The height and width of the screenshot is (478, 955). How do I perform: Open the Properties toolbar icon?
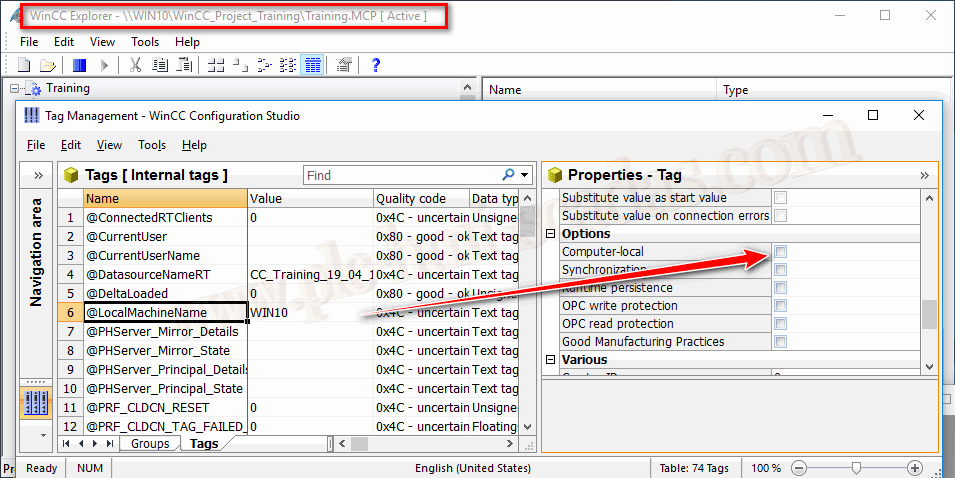344,66
